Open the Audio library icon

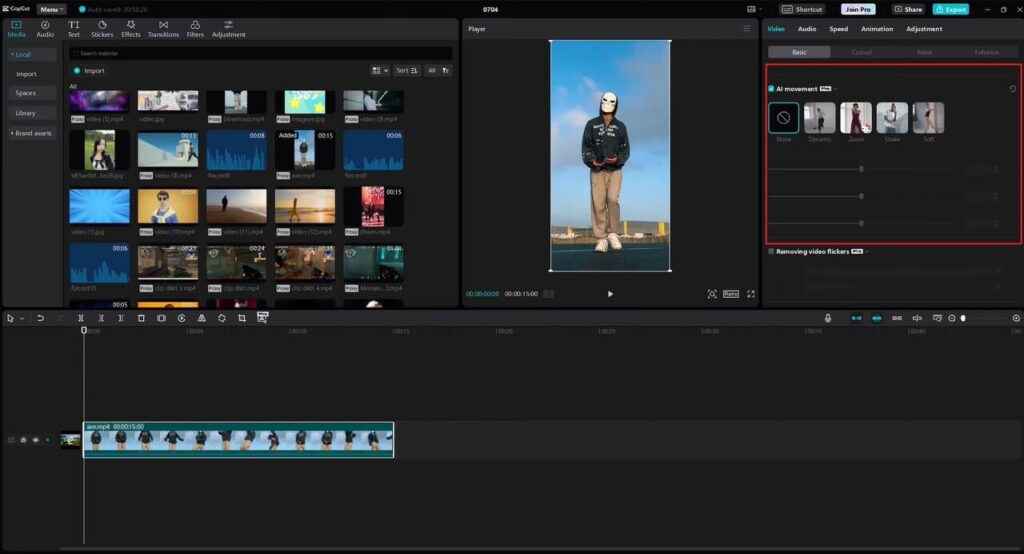pyautogui.click(x=45, y=29)
